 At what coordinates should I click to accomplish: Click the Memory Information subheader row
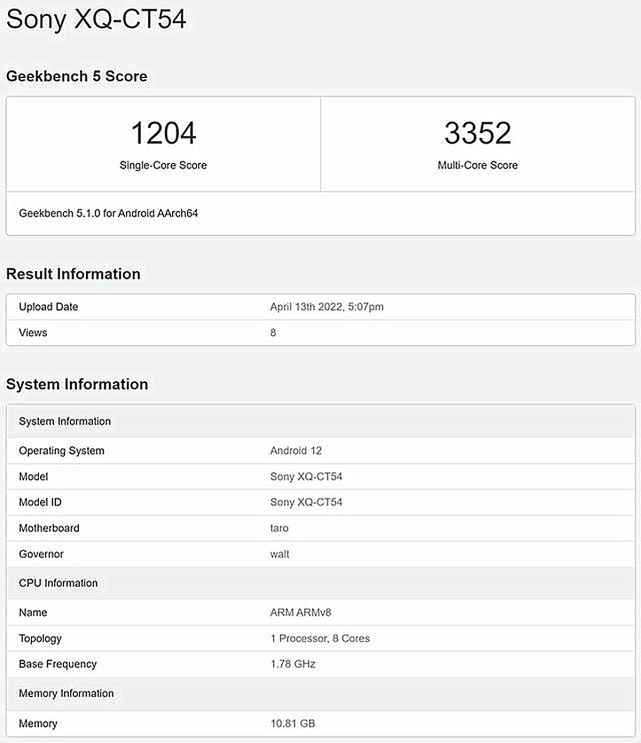pyautogui.click(x=321, y=694)
